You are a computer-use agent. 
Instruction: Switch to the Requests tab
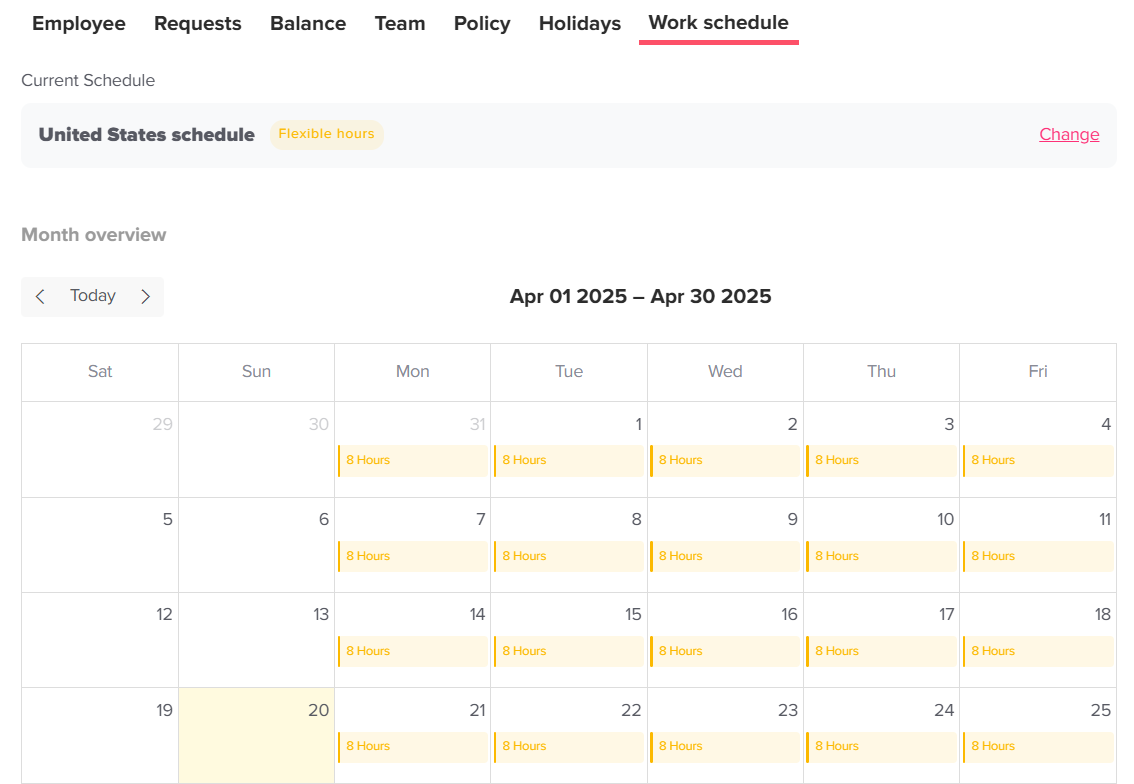(x=198, y=24)
